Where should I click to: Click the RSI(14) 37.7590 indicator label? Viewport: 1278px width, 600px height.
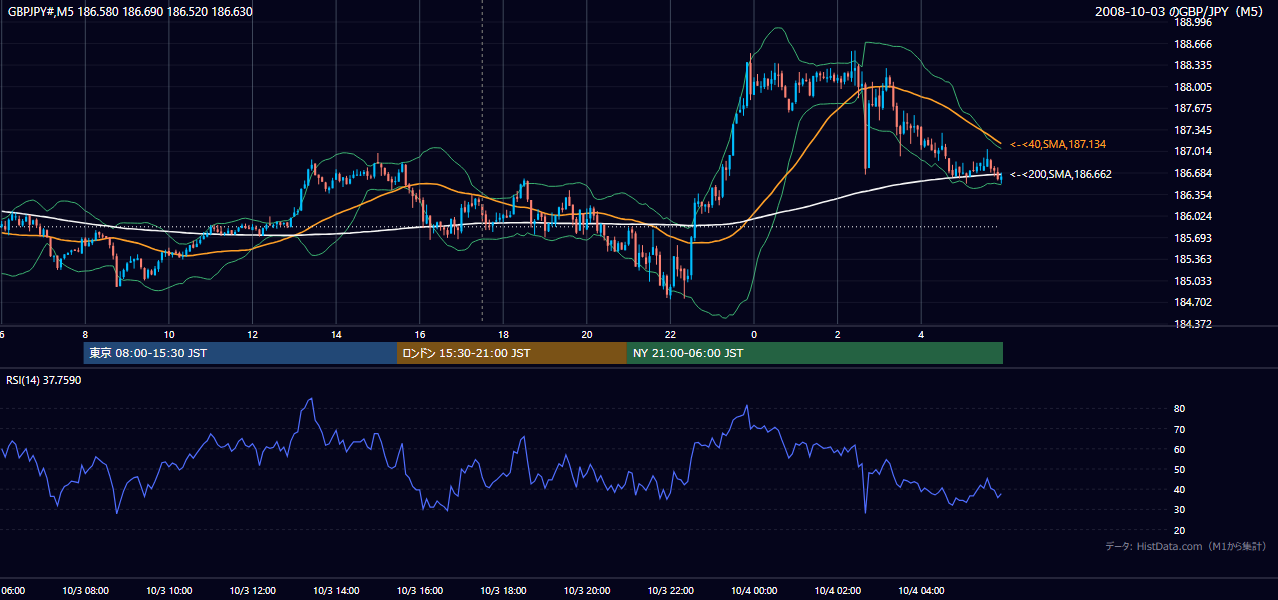[44, 380]
